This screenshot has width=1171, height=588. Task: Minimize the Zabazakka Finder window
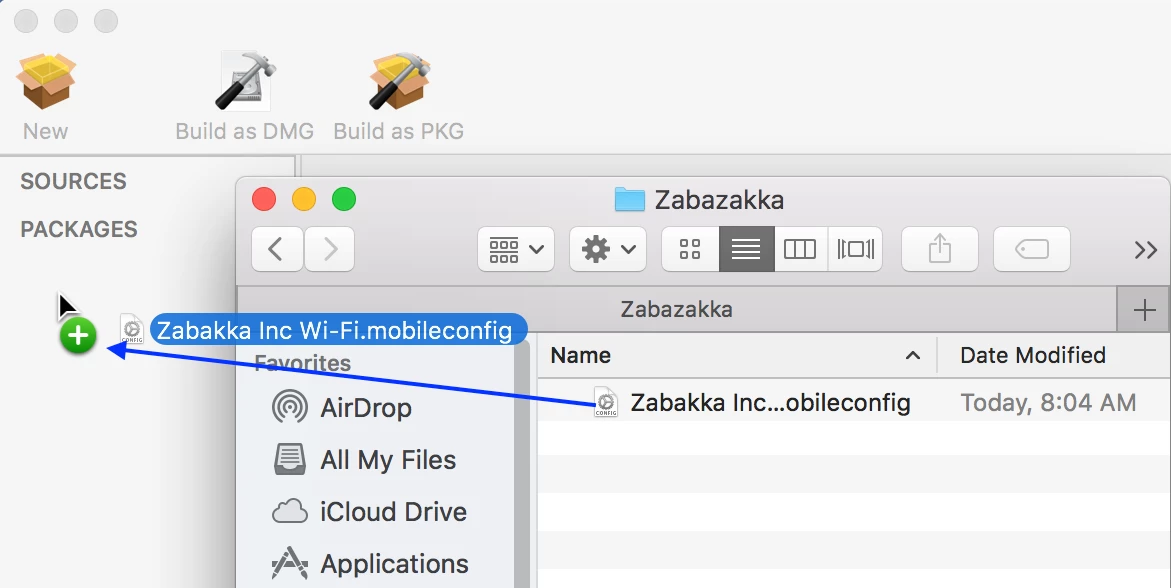pos(304,199)
